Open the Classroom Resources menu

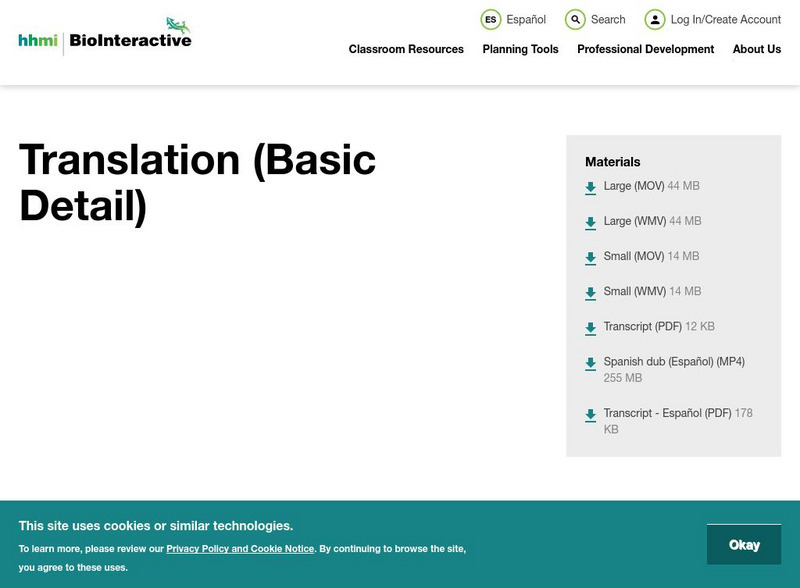(x=404, y=49)
